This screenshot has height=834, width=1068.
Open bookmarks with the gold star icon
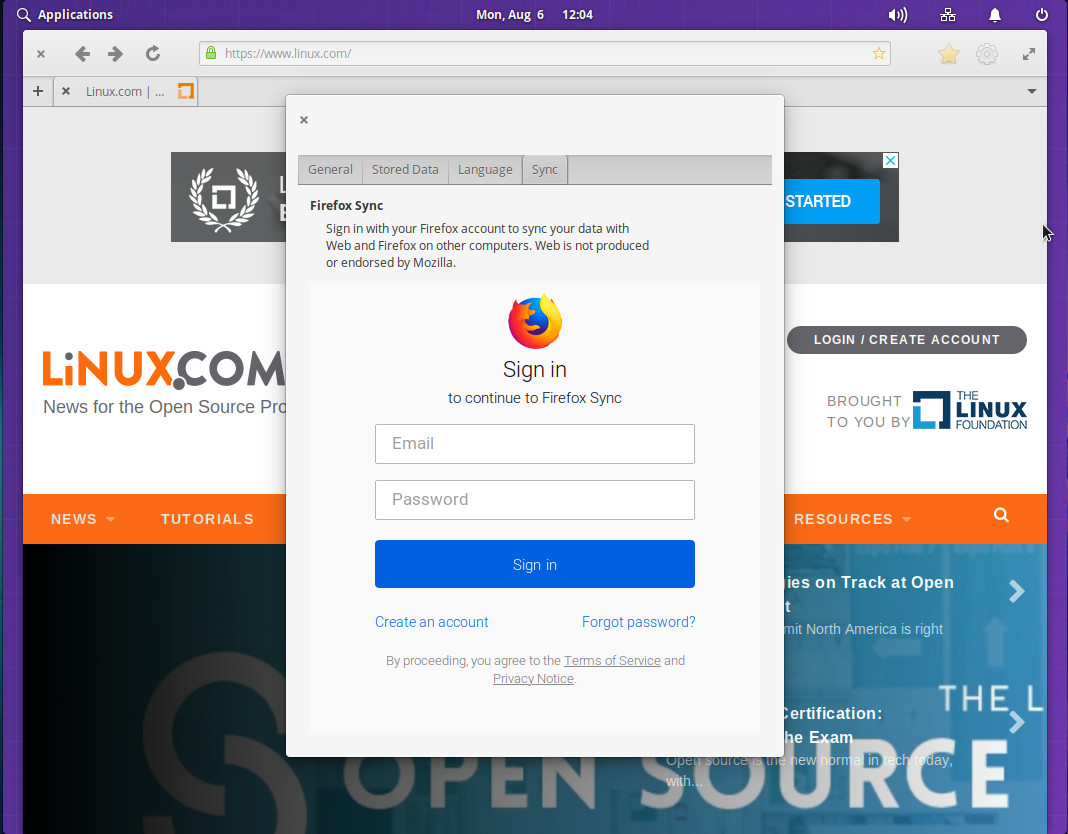point(948,54)
